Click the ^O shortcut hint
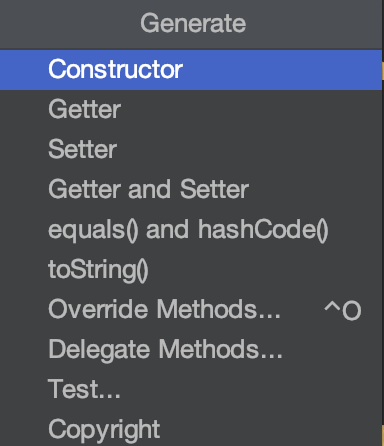This screenshot has width=384, height=446. pyautogui.click(x=343, y=310)
